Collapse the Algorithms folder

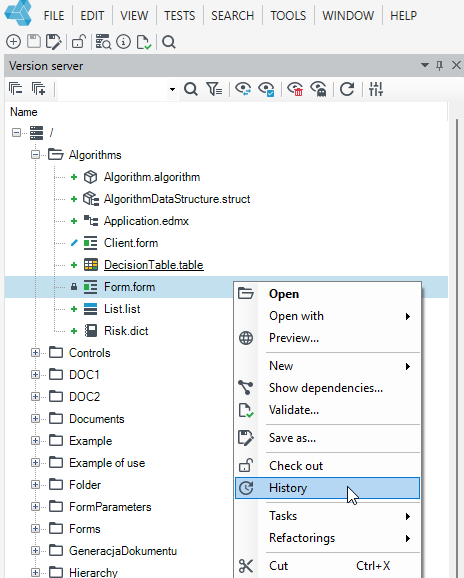(x=35, y=154)
